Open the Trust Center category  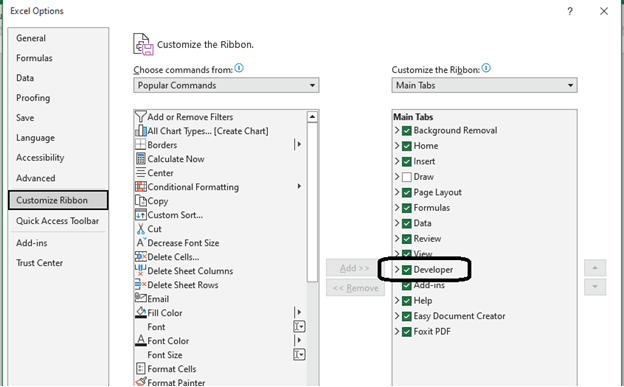pyautogui.click(x=58, y=263)
